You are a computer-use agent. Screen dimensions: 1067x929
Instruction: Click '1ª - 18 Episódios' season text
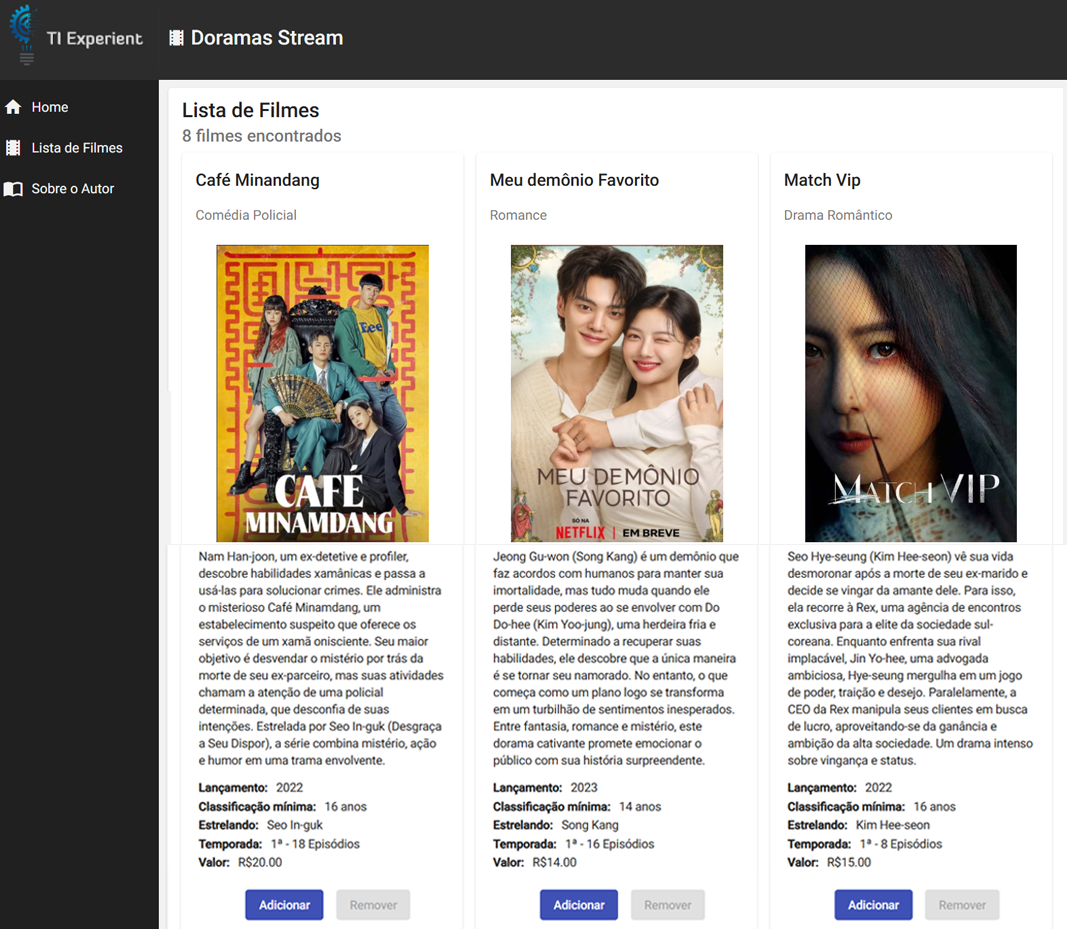click(315, 844)
